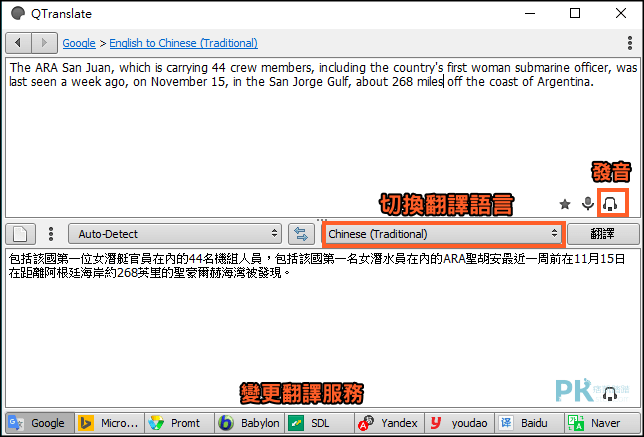This screenshot has width=644, height=437.
Task: Minimize the QTranslate window
Action: [x=530, y=14]
